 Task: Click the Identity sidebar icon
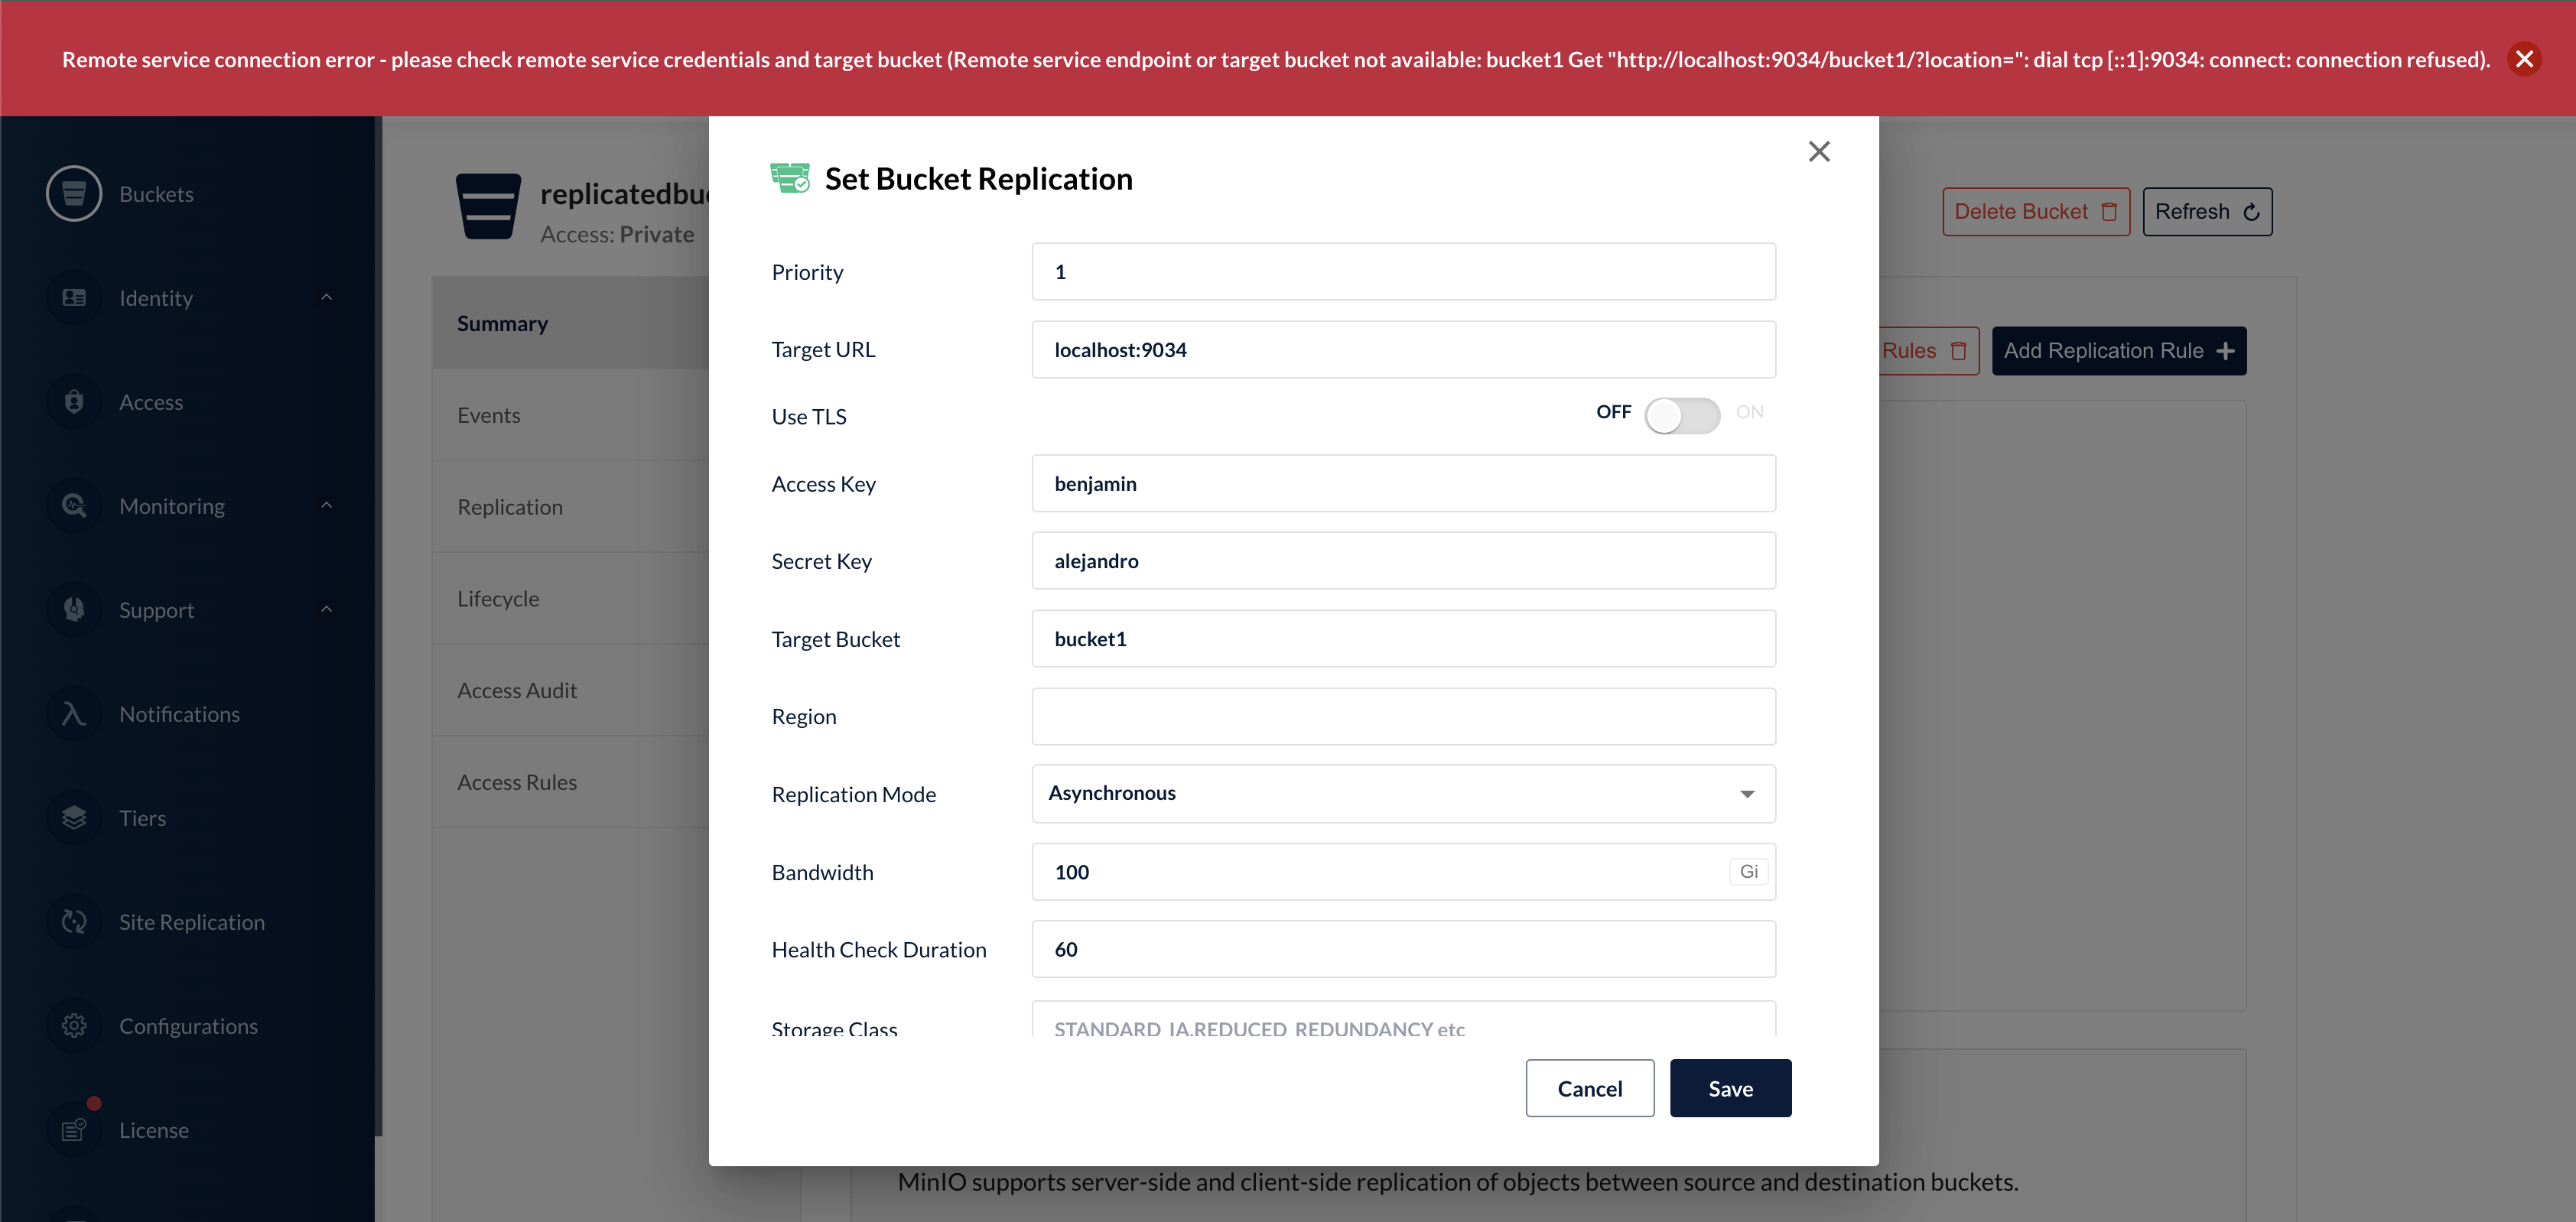[x=74, y=297]
